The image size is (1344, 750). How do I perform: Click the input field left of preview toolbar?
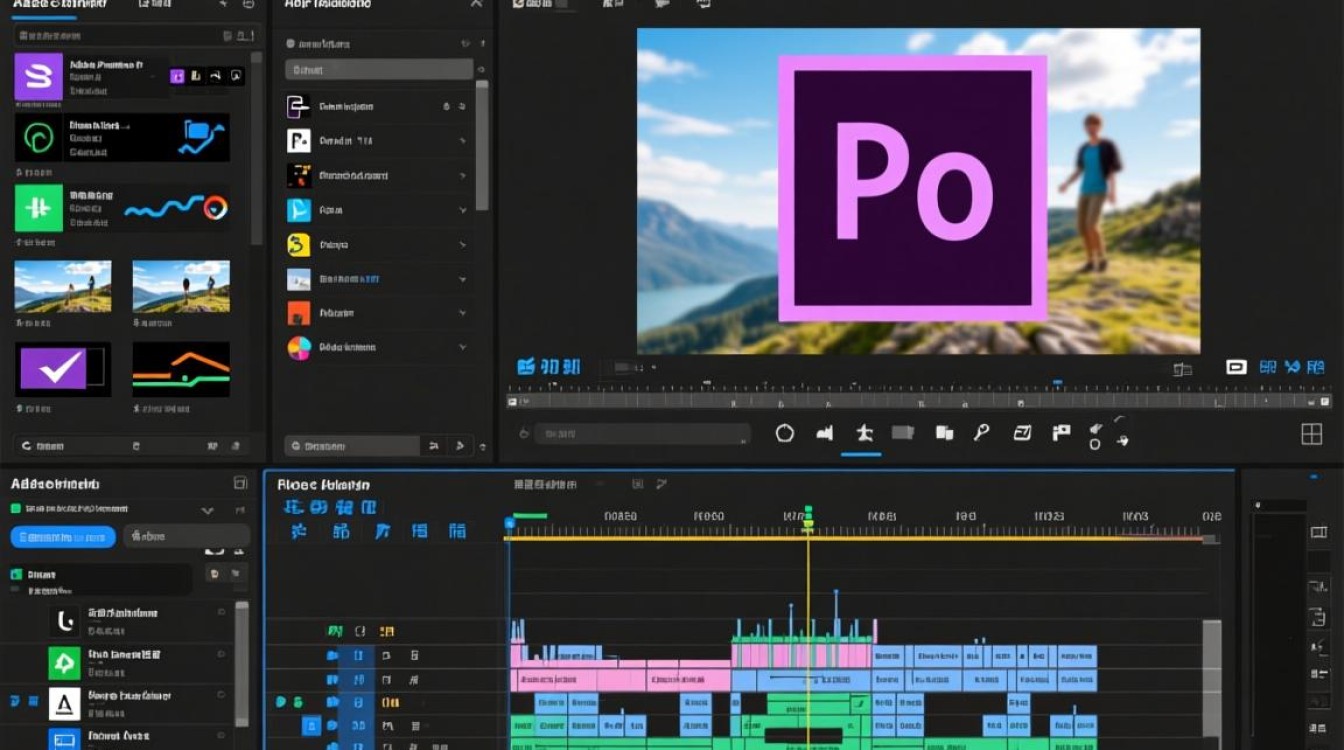[642, 433]
